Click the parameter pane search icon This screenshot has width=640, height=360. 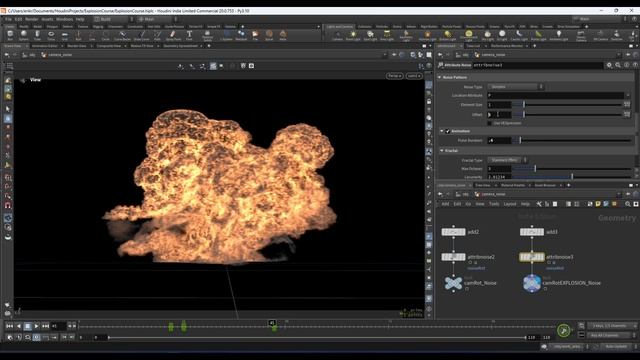(618, 65)
